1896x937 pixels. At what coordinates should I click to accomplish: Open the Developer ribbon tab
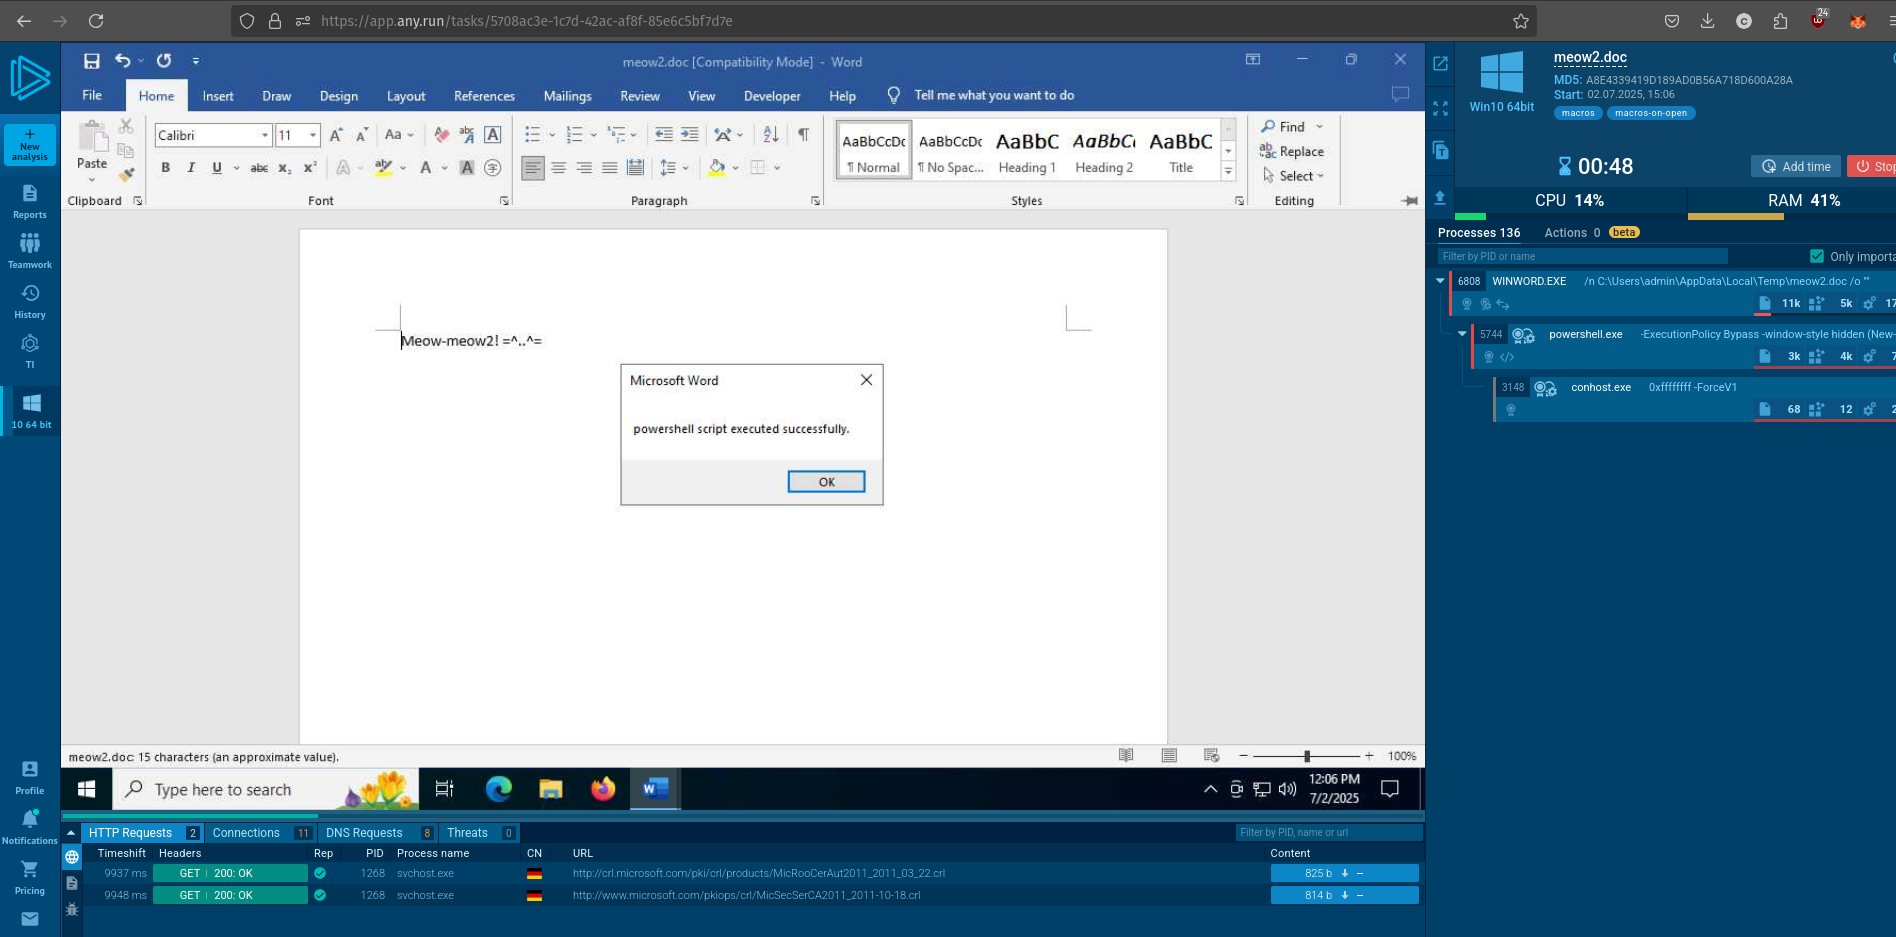click(772, 96)
